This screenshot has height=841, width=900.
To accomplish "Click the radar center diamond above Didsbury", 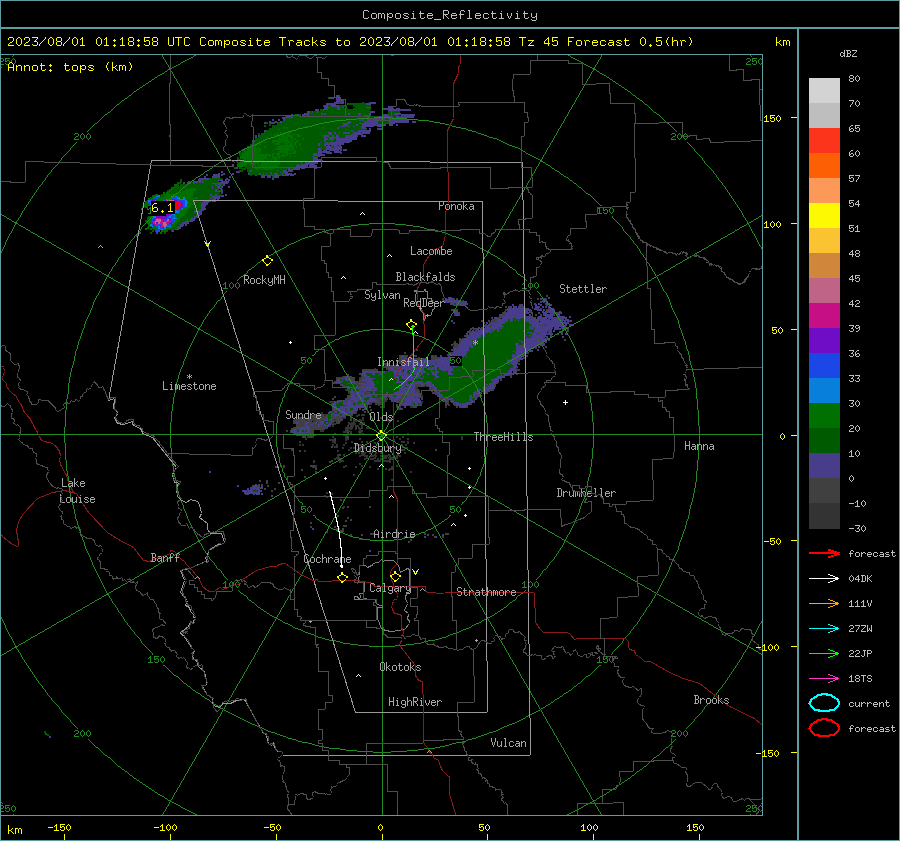I will coord(381,436).
